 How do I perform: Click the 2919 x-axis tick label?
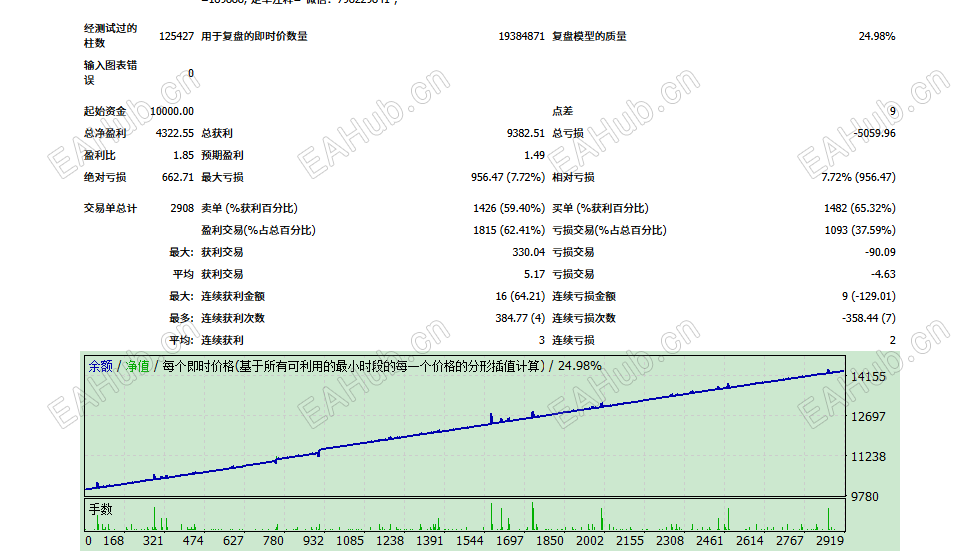[830, 541]
